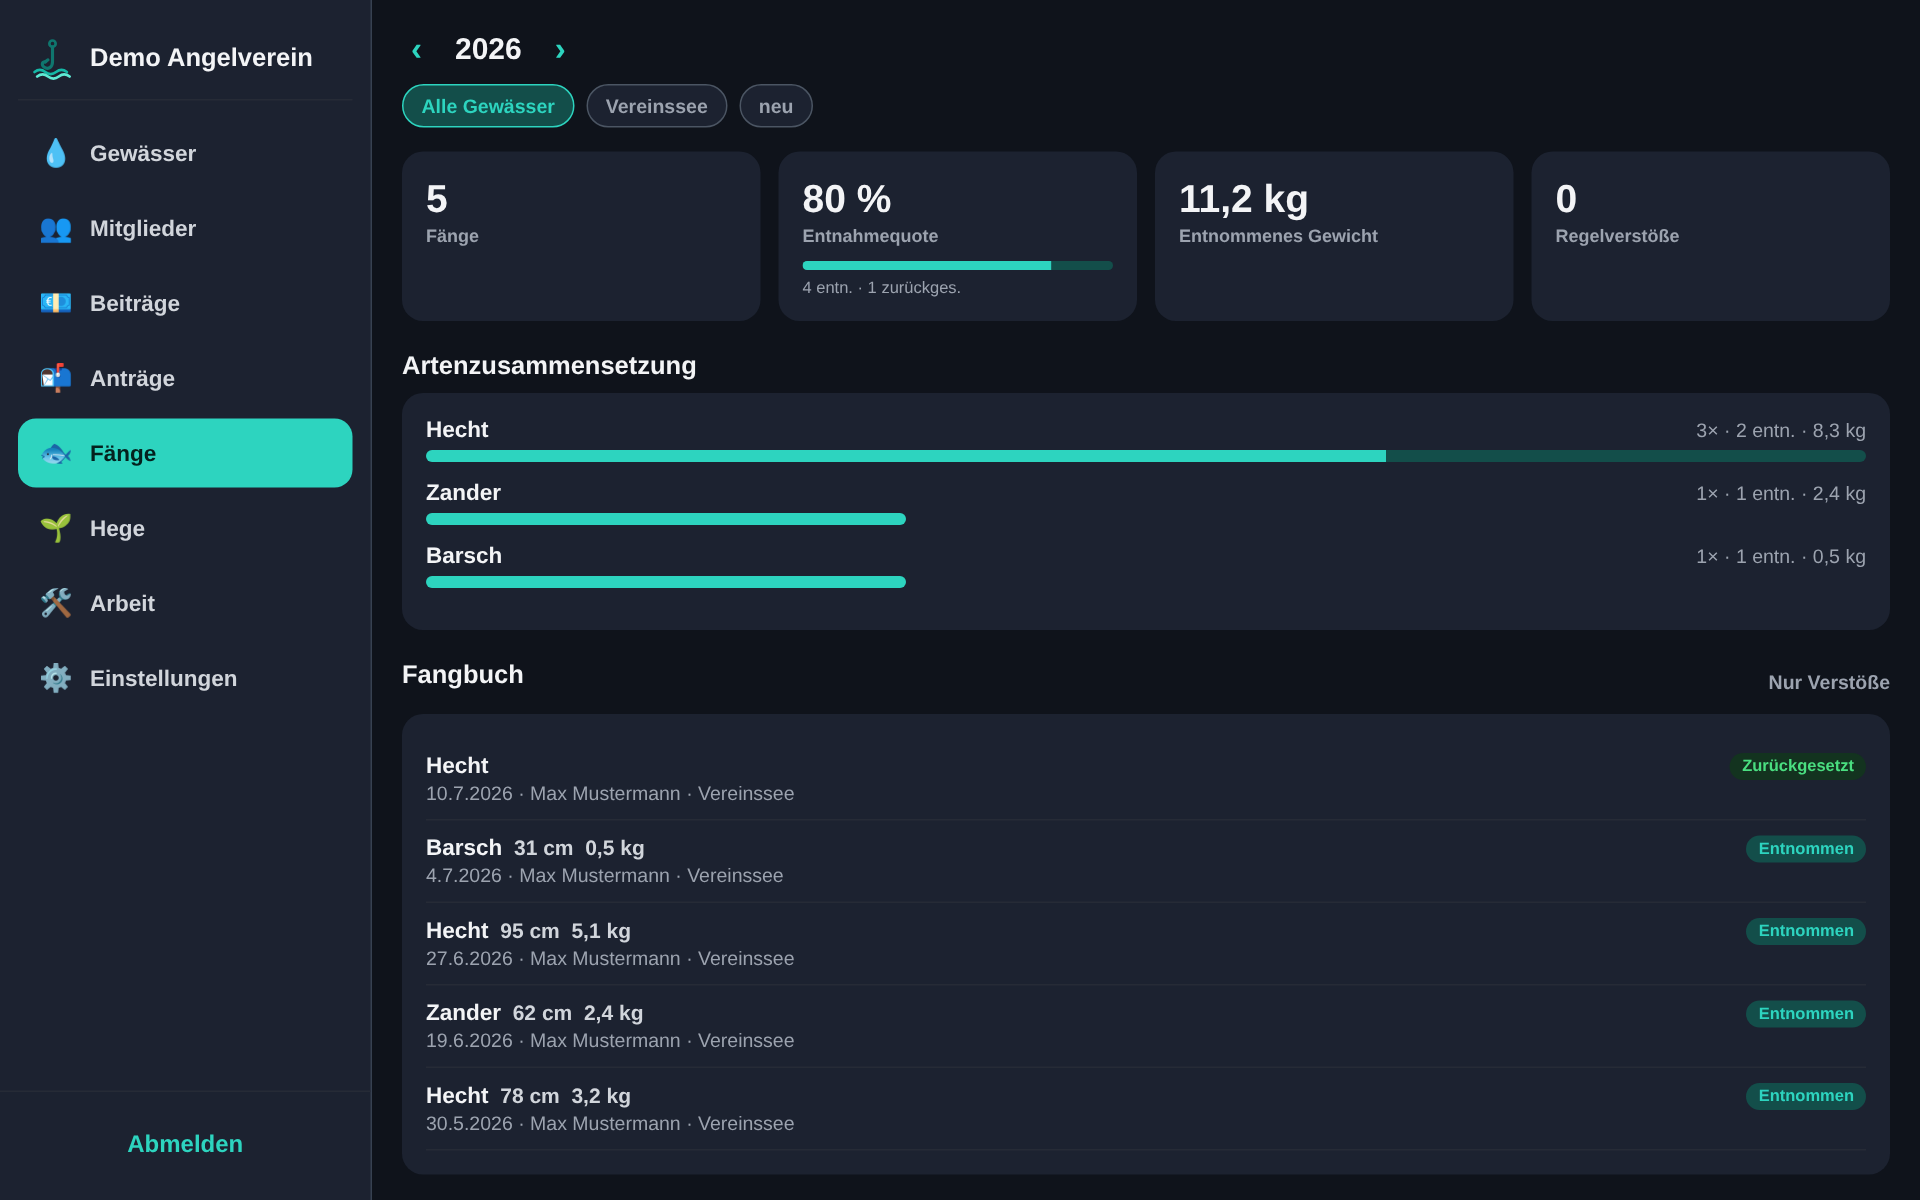Click the Hecht species bar

click(x=1145, y=456)
